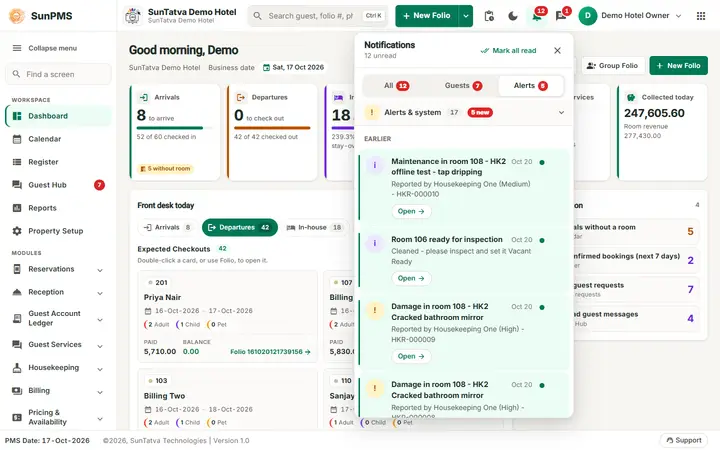Open the Damage in room 108 Oct 20 first alert

pyautogui.click(x=411, y=356)
